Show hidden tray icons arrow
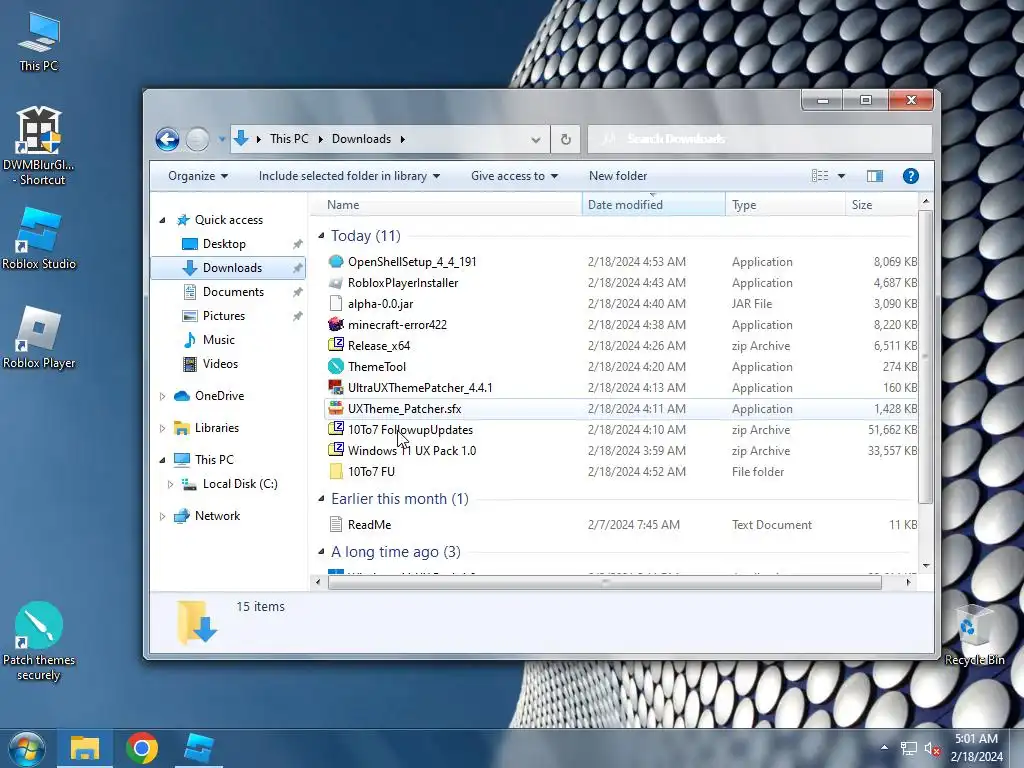The height and width of the screenshot is (768, 1024). point(884,748)
